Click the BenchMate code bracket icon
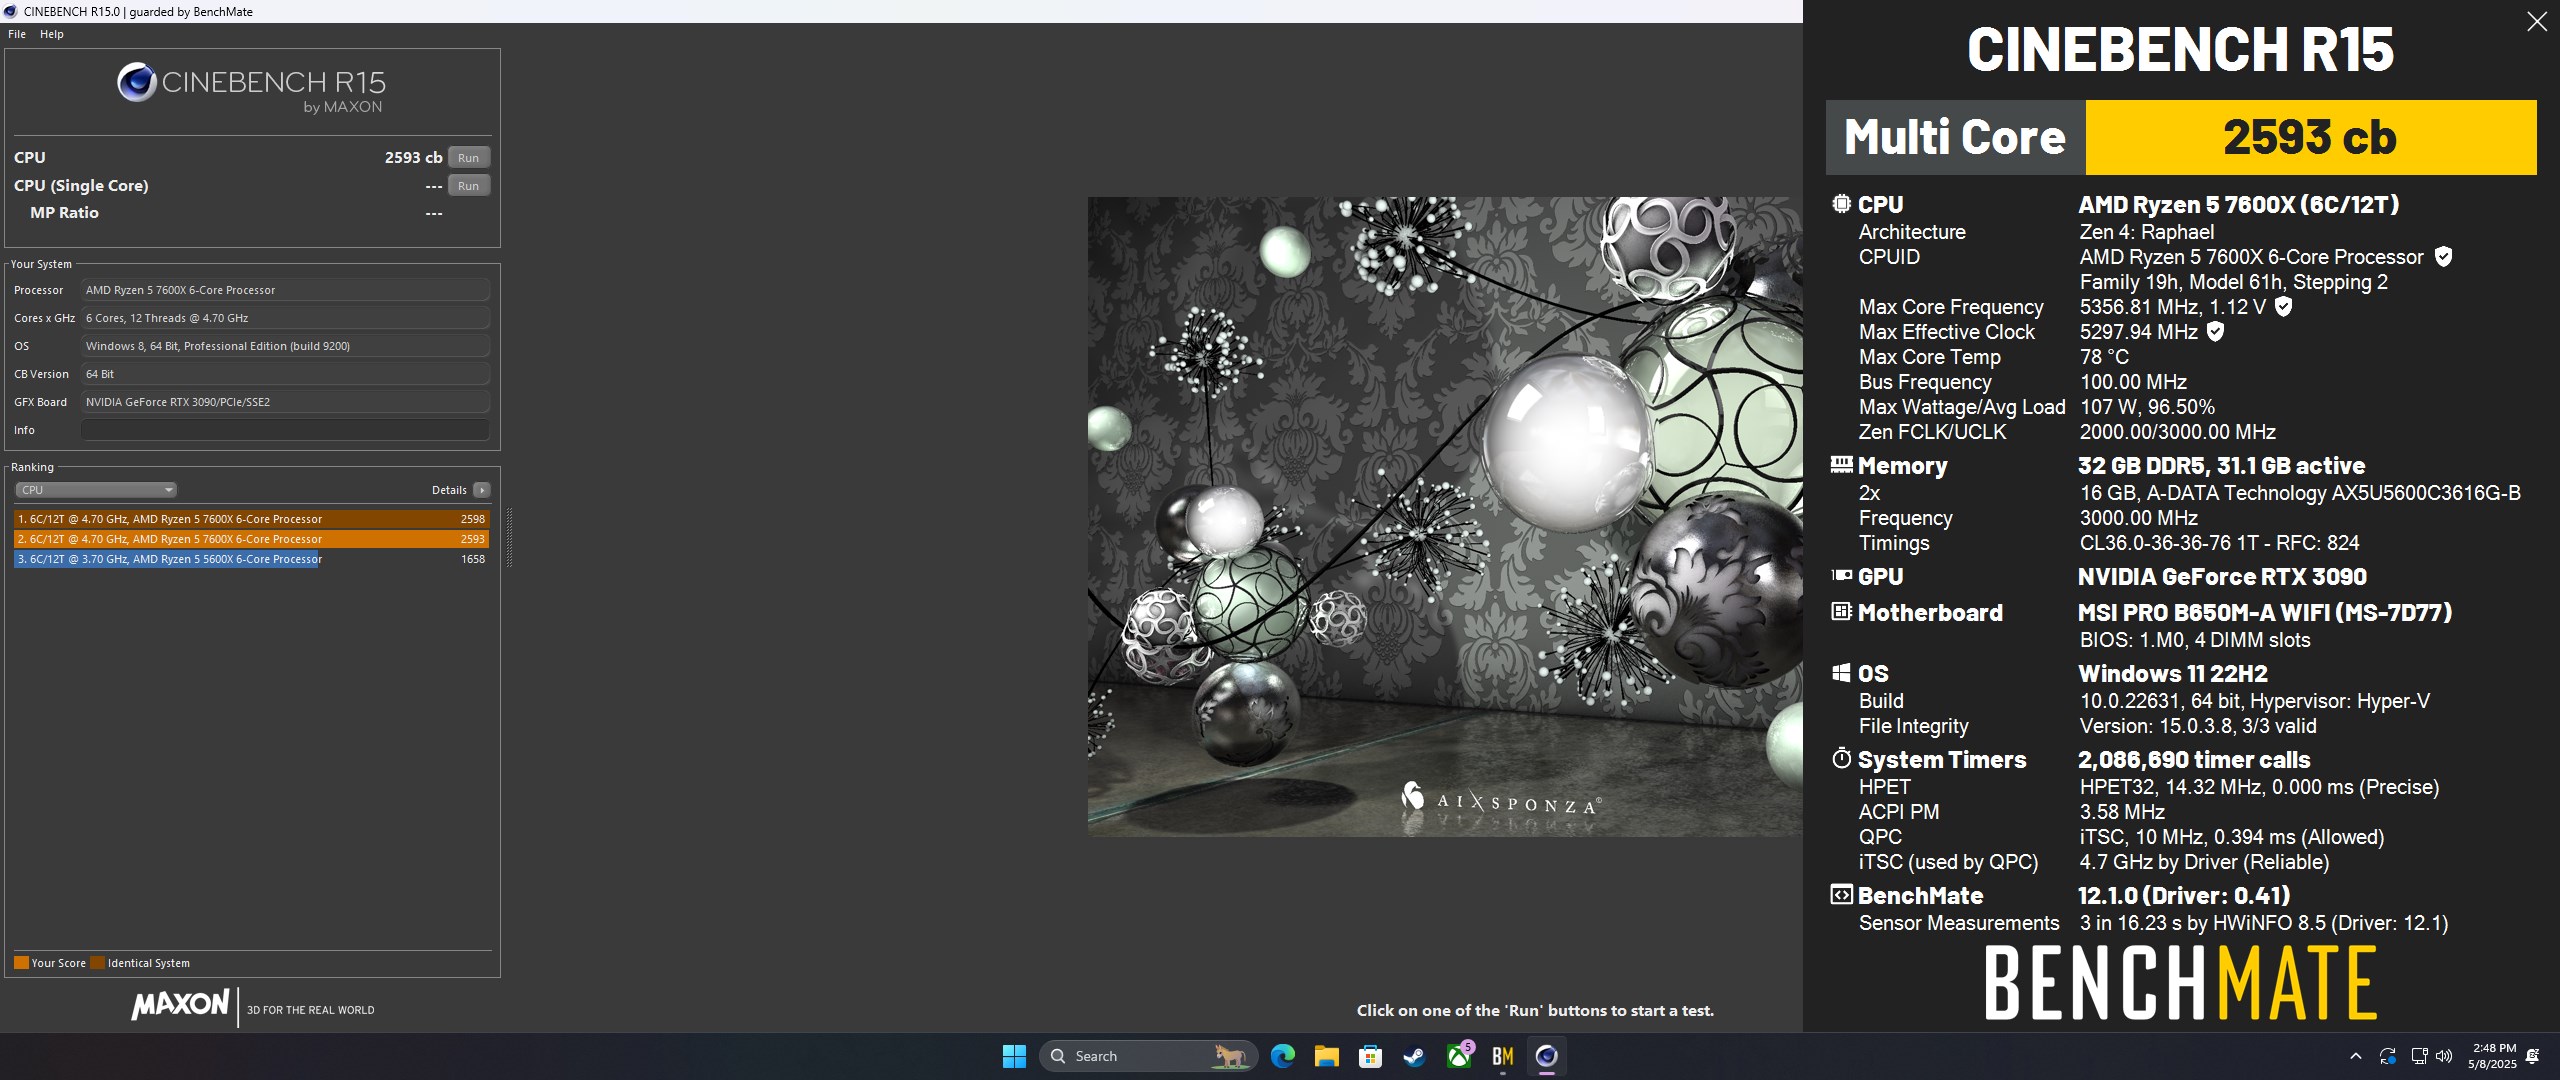 1841,895
